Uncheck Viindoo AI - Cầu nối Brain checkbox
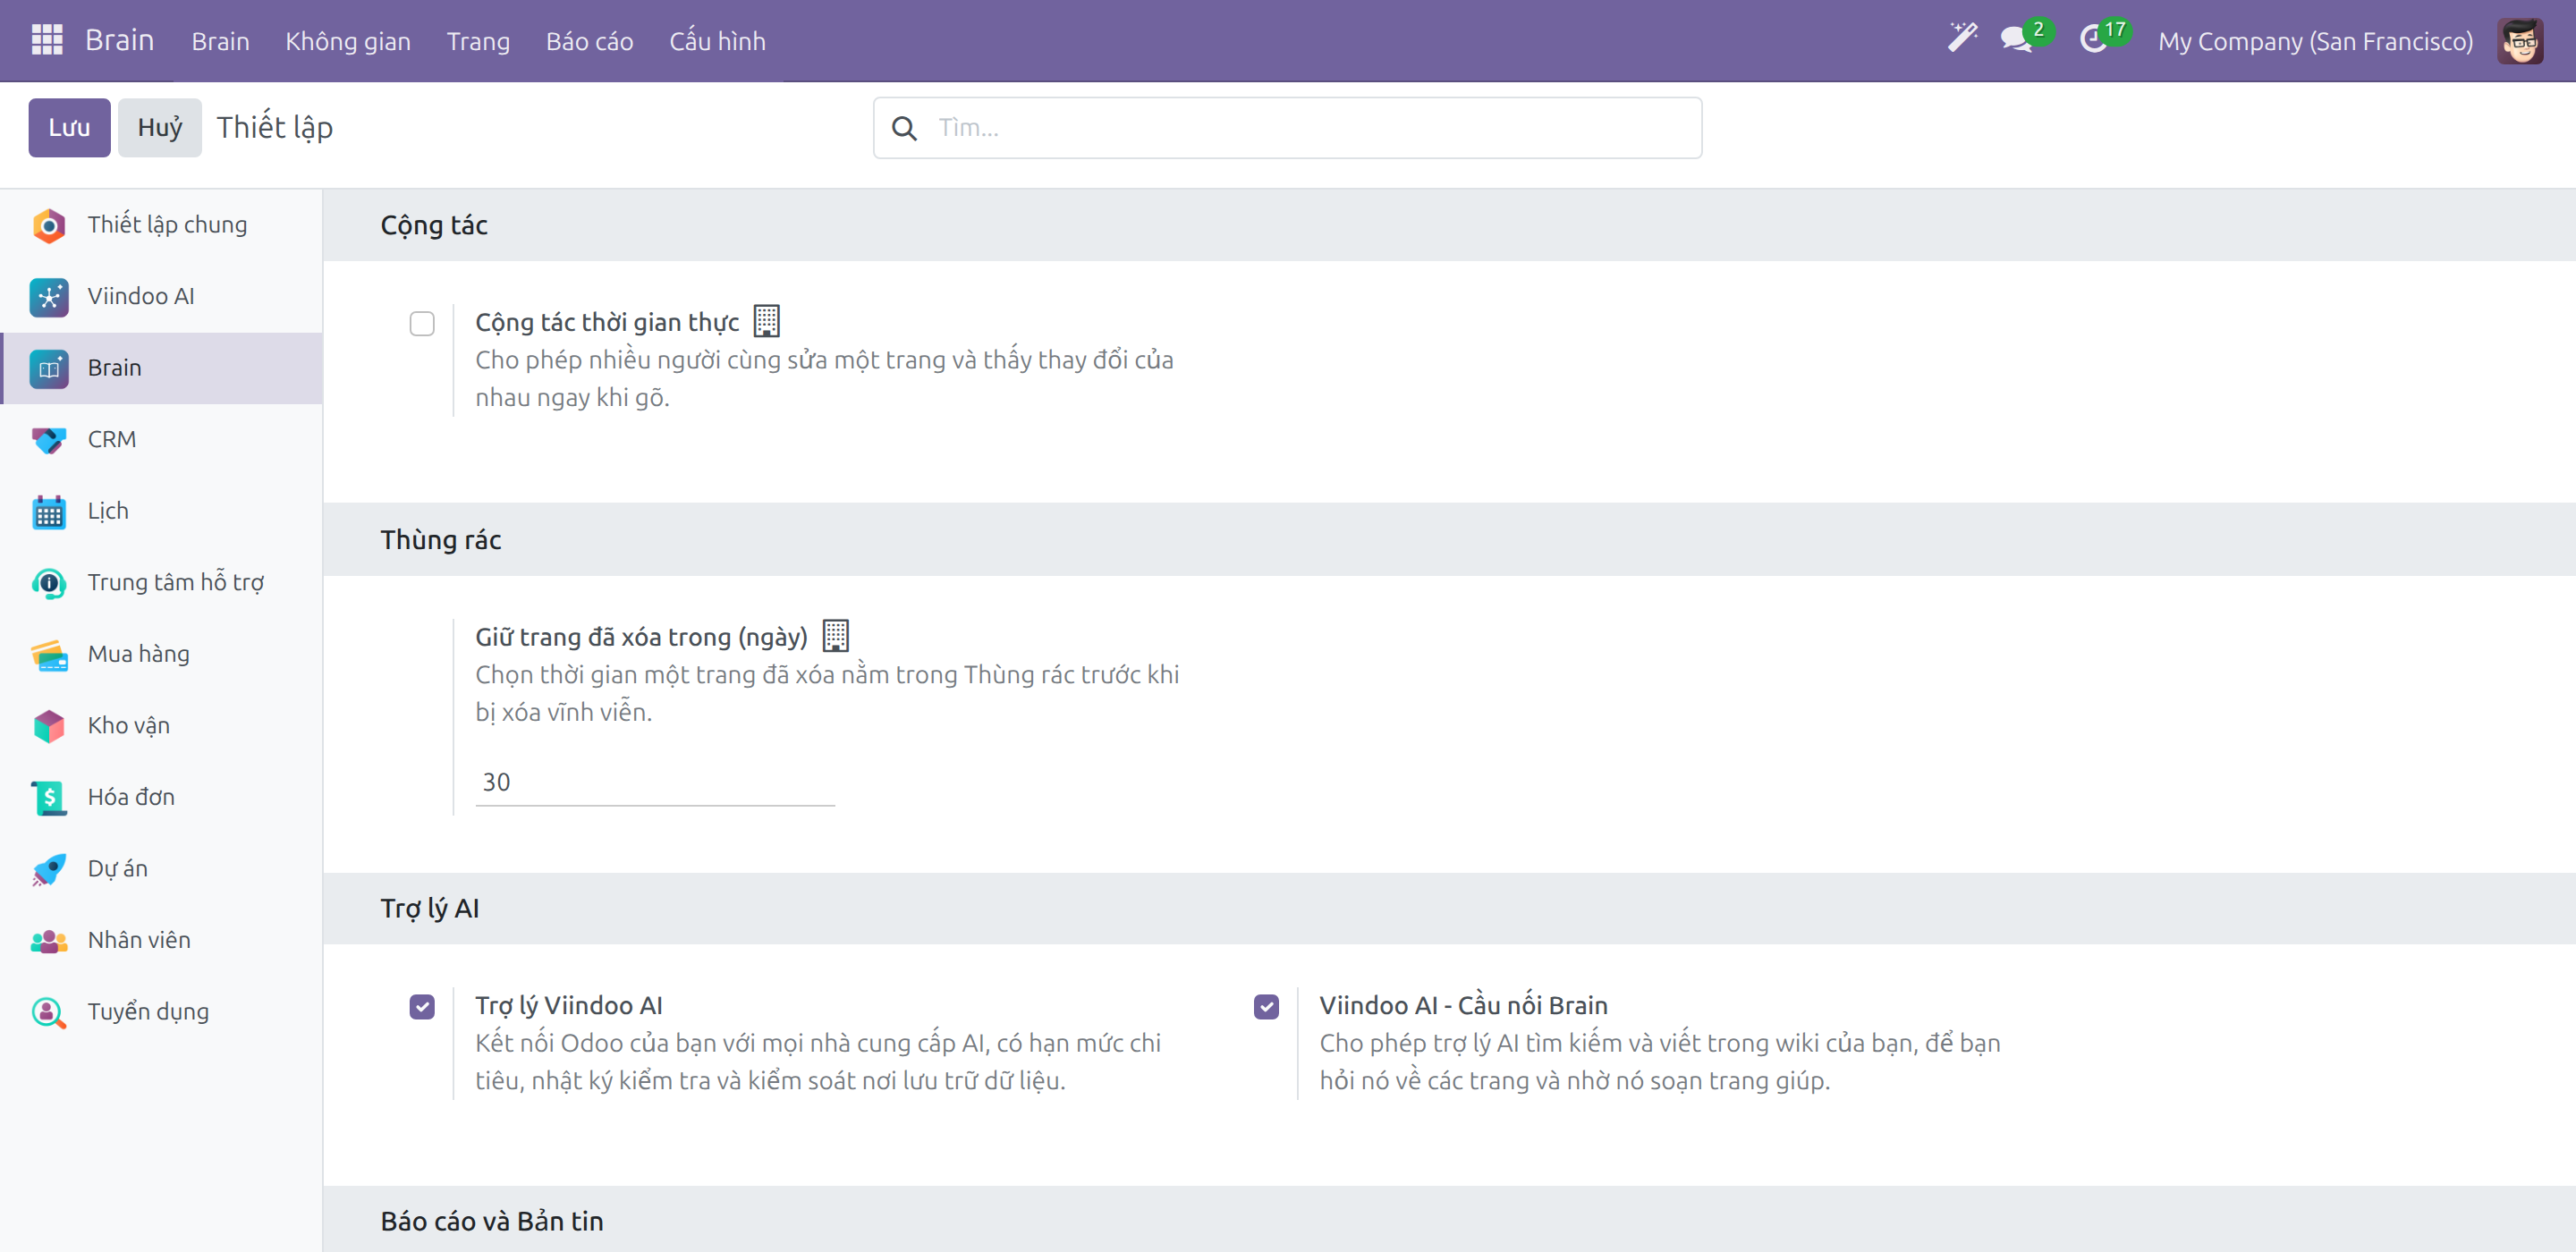 [x=1266, y=1006]
